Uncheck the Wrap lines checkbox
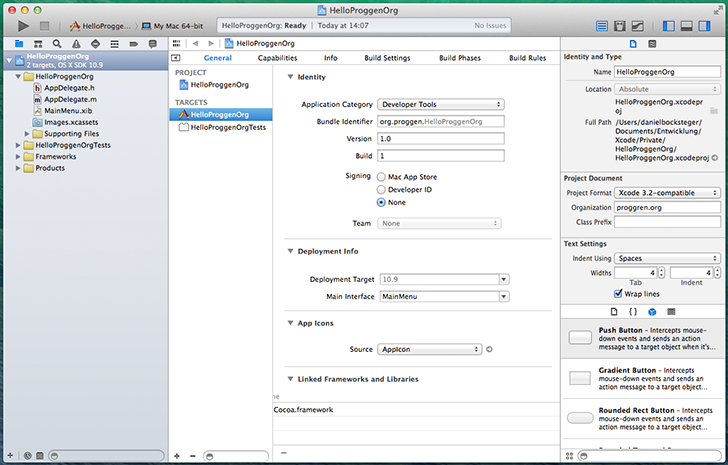The height and width of the screenshot is (465, 728). pos(617,294)
